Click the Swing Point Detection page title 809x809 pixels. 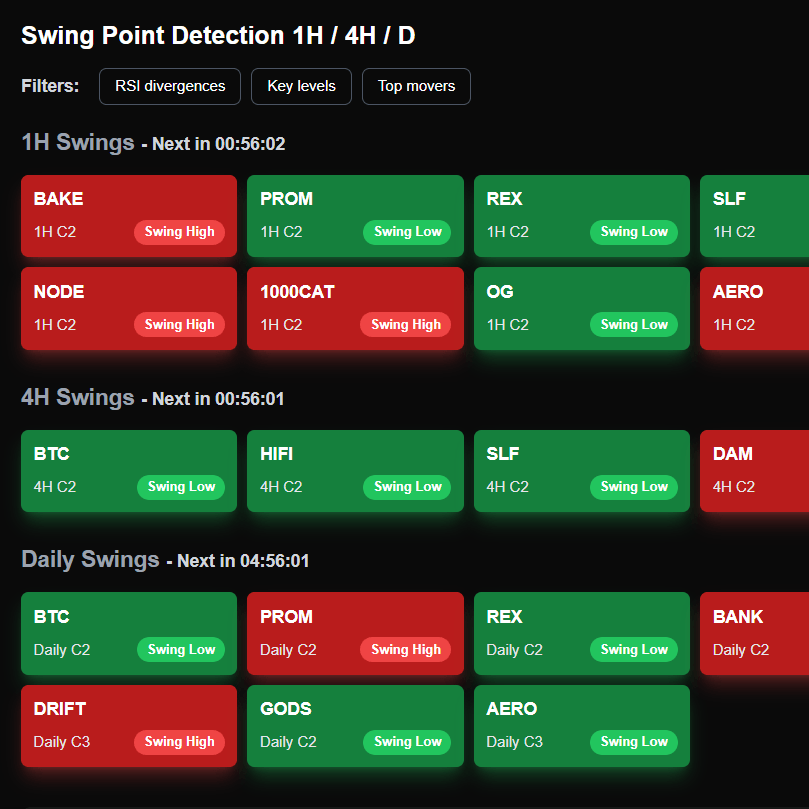pyautogui.click(x=218, y=36)
